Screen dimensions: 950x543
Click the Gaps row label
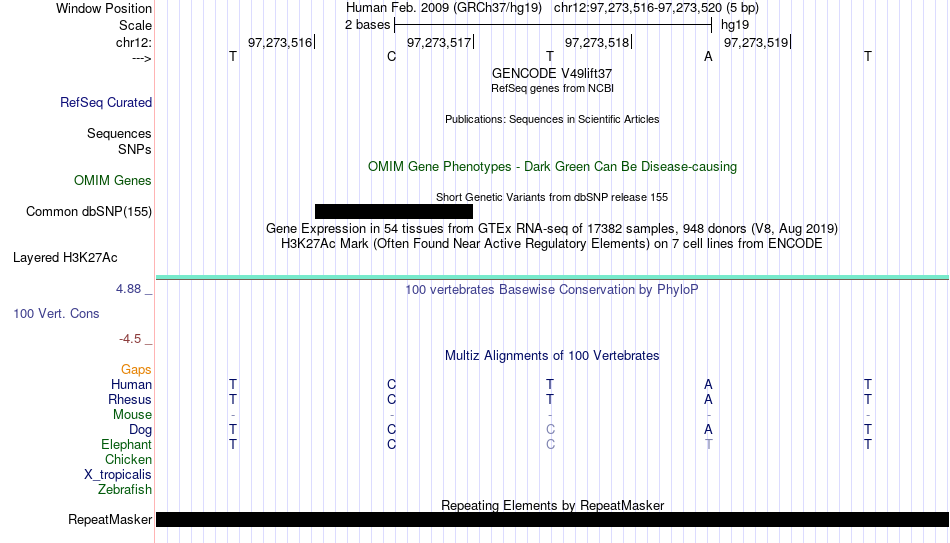tap(136, 370)
